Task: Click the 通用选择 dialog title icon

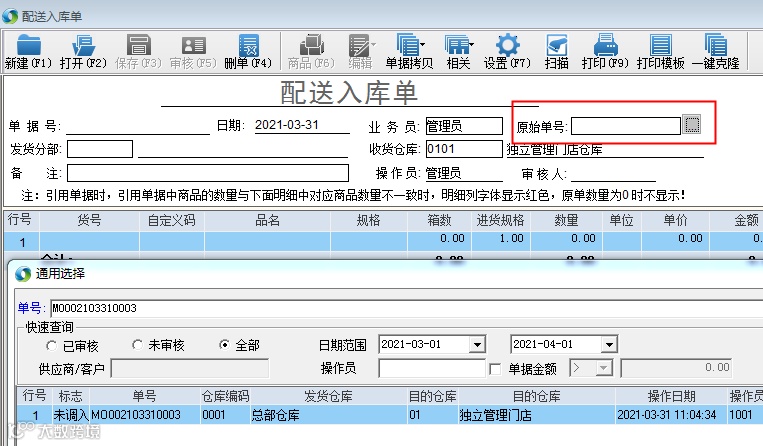Action: (23, 274)
